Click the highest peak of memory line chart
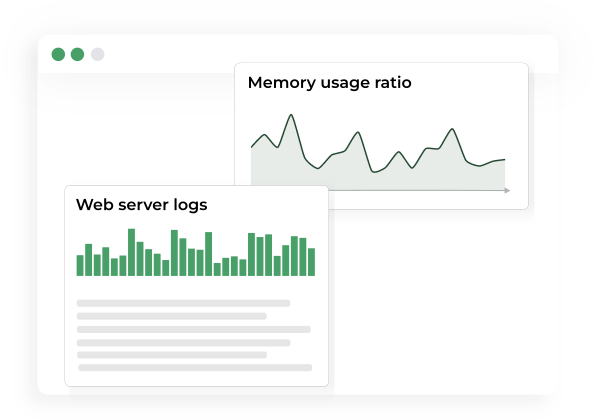 (291, 115)
